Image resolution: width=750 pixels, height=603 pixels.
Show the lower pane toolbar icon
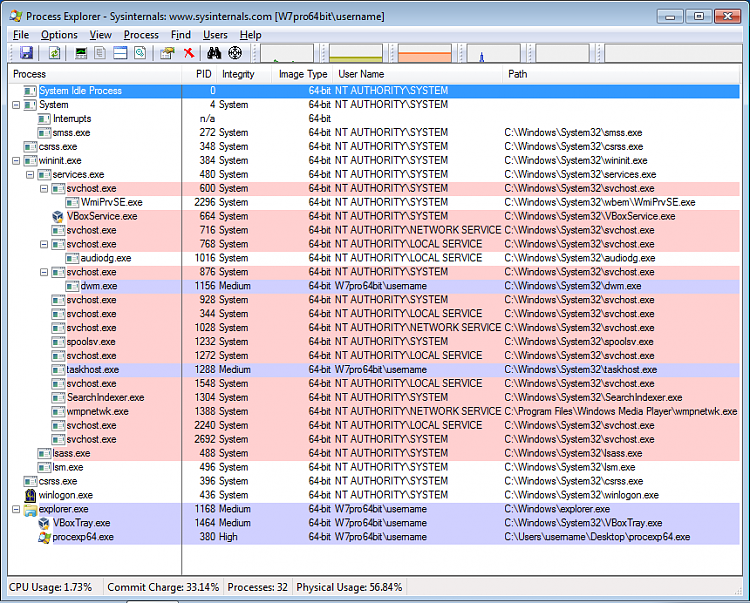(x=120, y=53)
